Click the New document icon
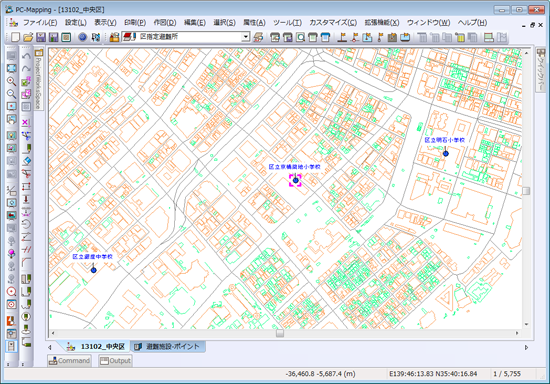The image size is (550, 384). point(15,37)
